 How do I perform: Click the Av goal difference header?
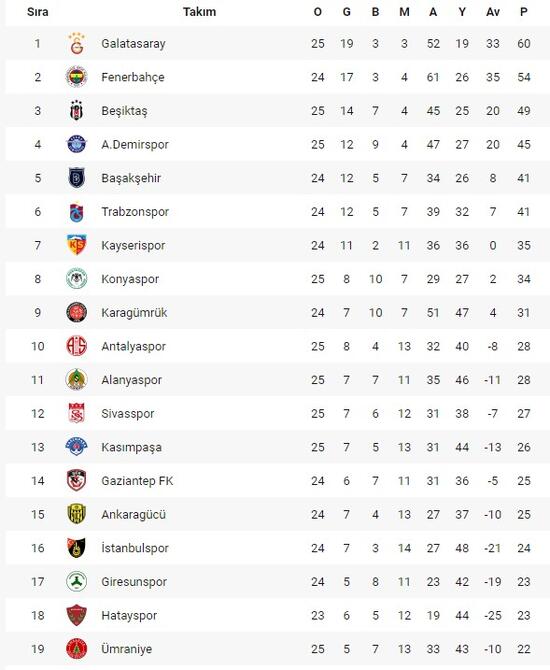pyautogui.click(x=493, y=12)
